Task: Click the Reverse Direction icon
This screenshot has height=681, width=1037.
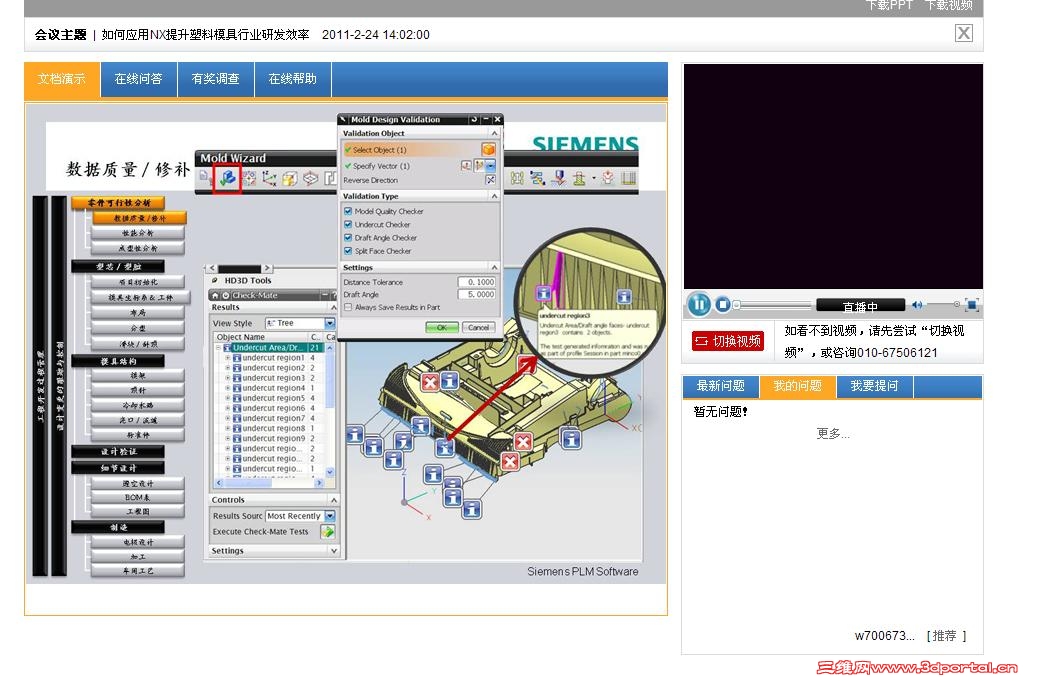Action: [490, 180]
